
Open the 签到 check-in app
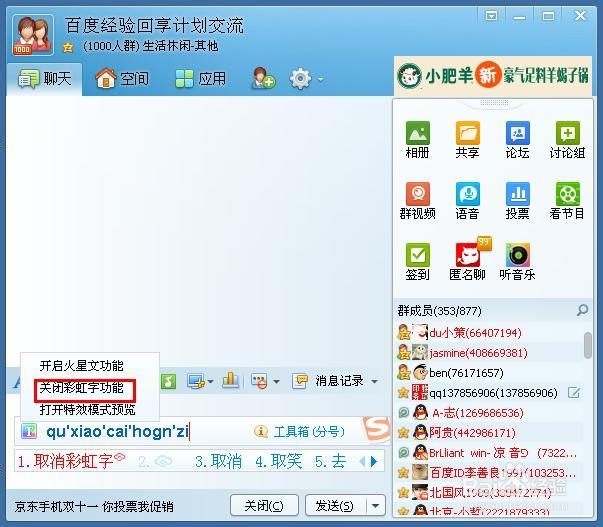[417, 262]
